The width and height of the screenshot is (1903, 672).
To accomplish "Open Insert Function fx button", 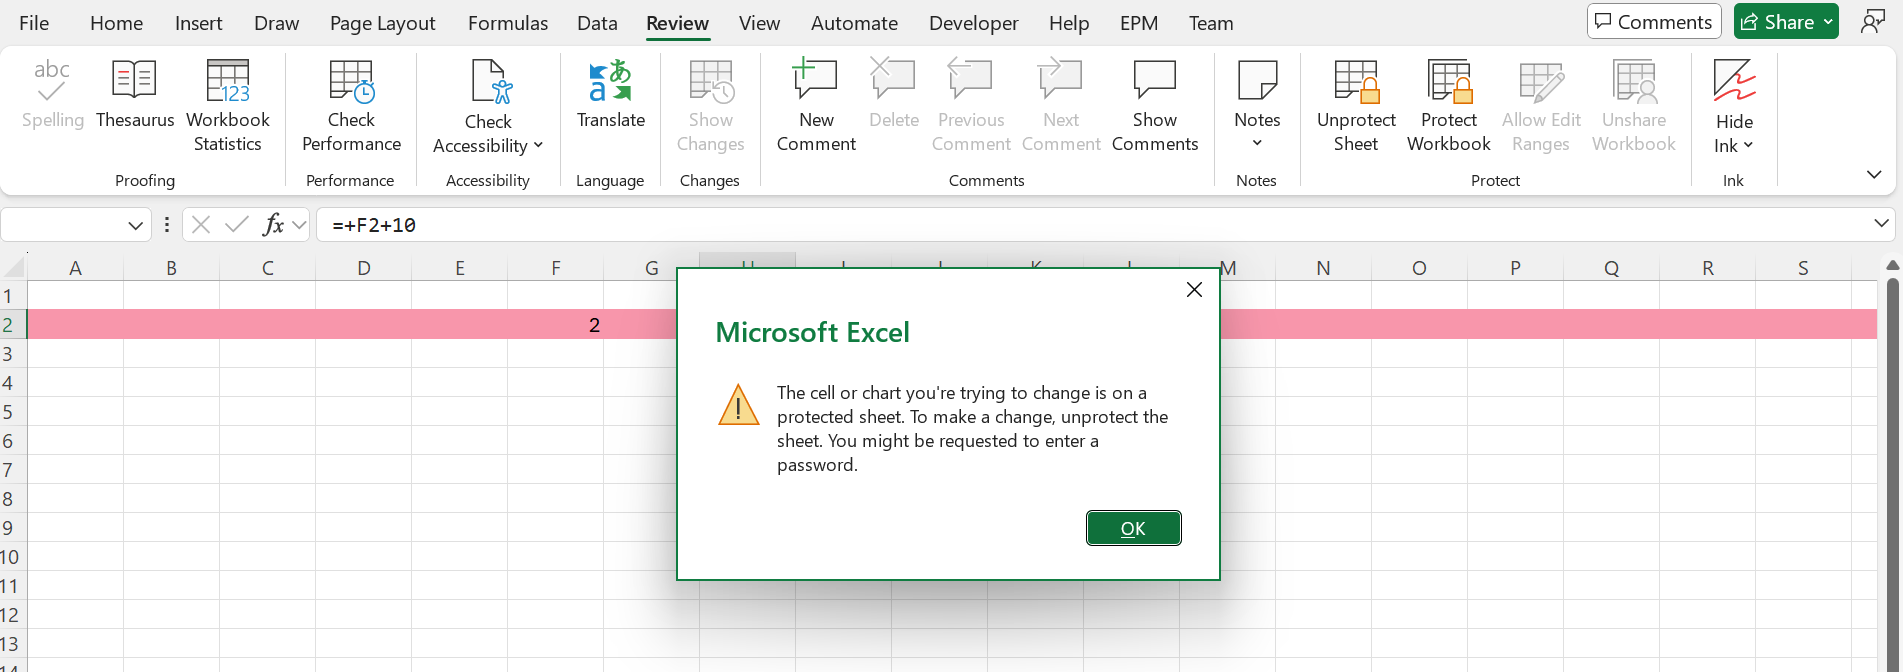I will 273,225.
